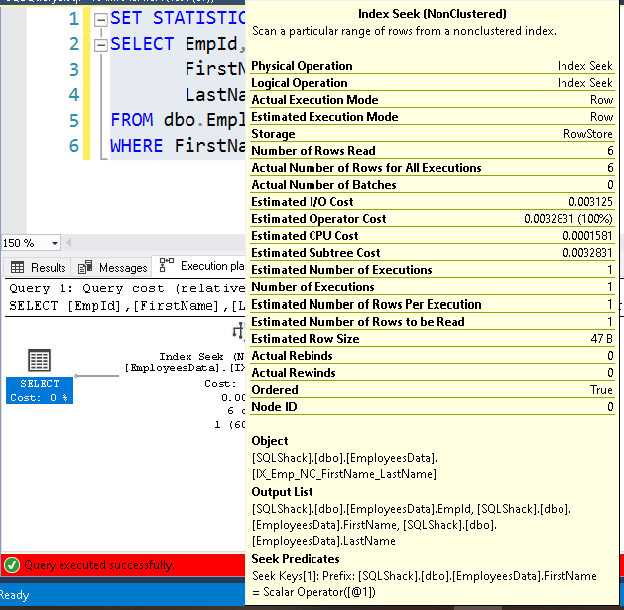Click the 'Output List' heading
Screen dimensions: 624x610
(282, 492)
